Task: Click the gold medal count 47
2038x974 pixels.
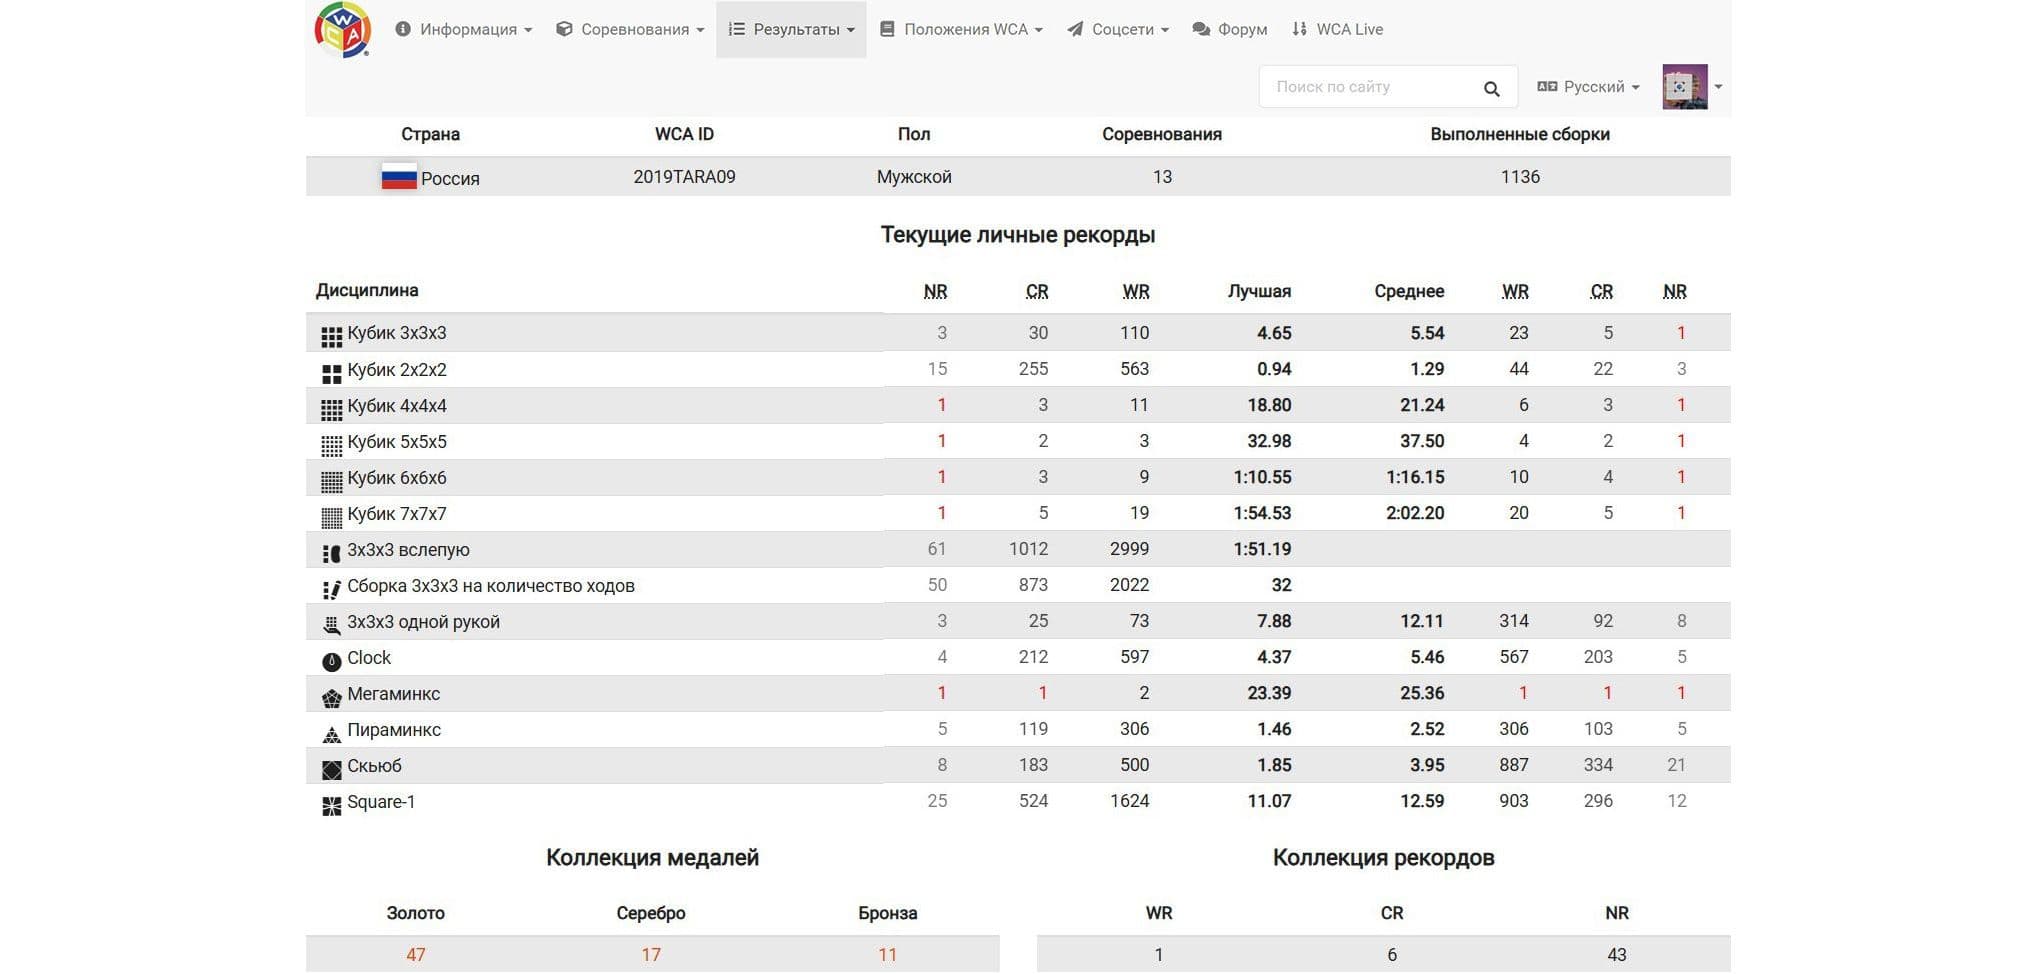Action: point(416,955)
